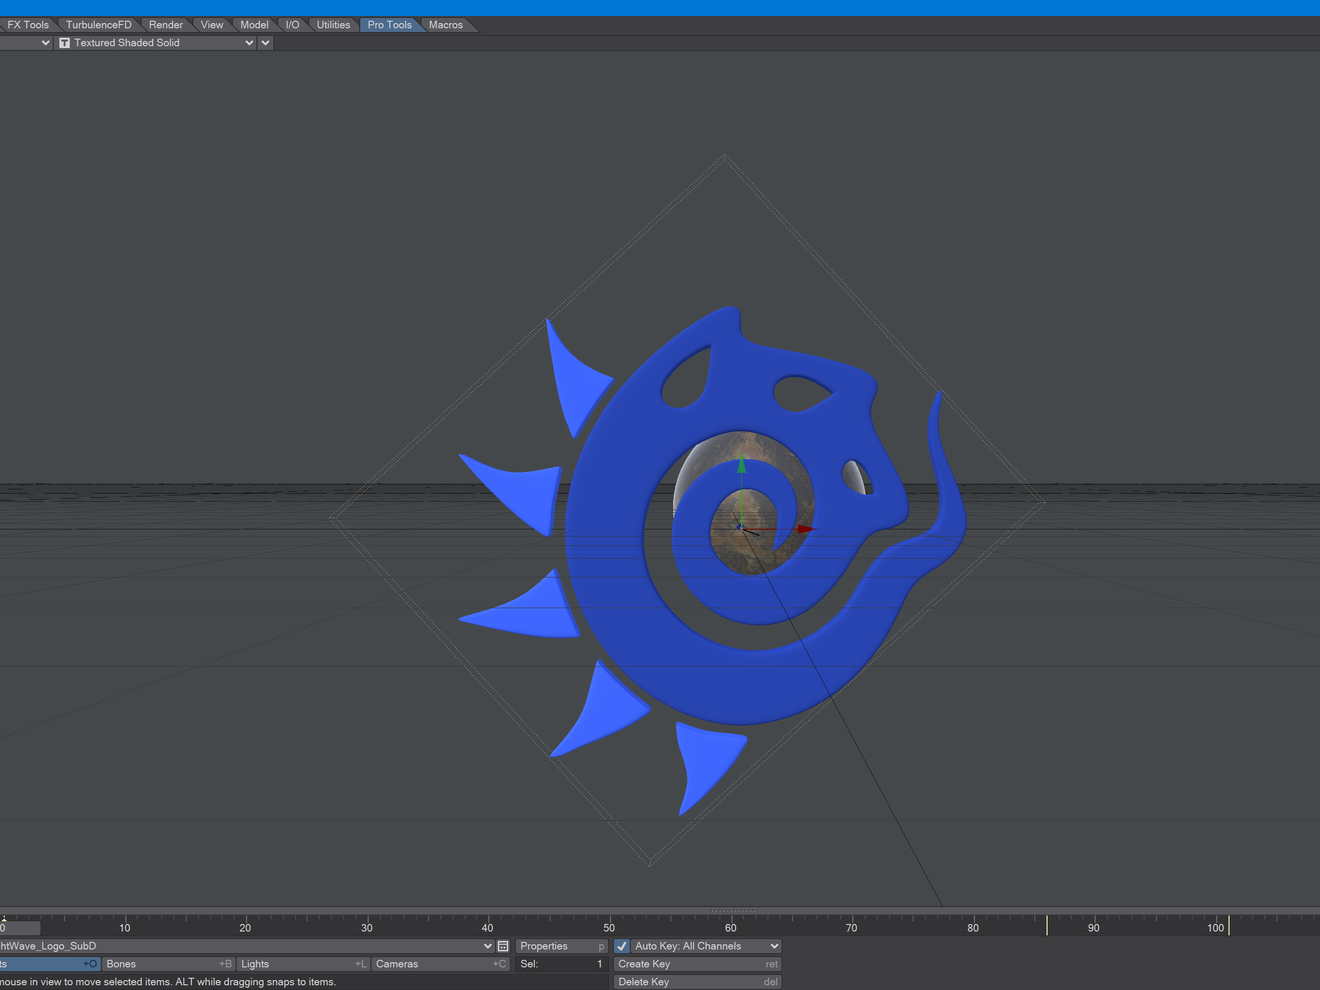Click frame 100 on the timeline
The height and width of the screenshot is (990, 1320).
pyautogui.click(x=1215, y=928)
